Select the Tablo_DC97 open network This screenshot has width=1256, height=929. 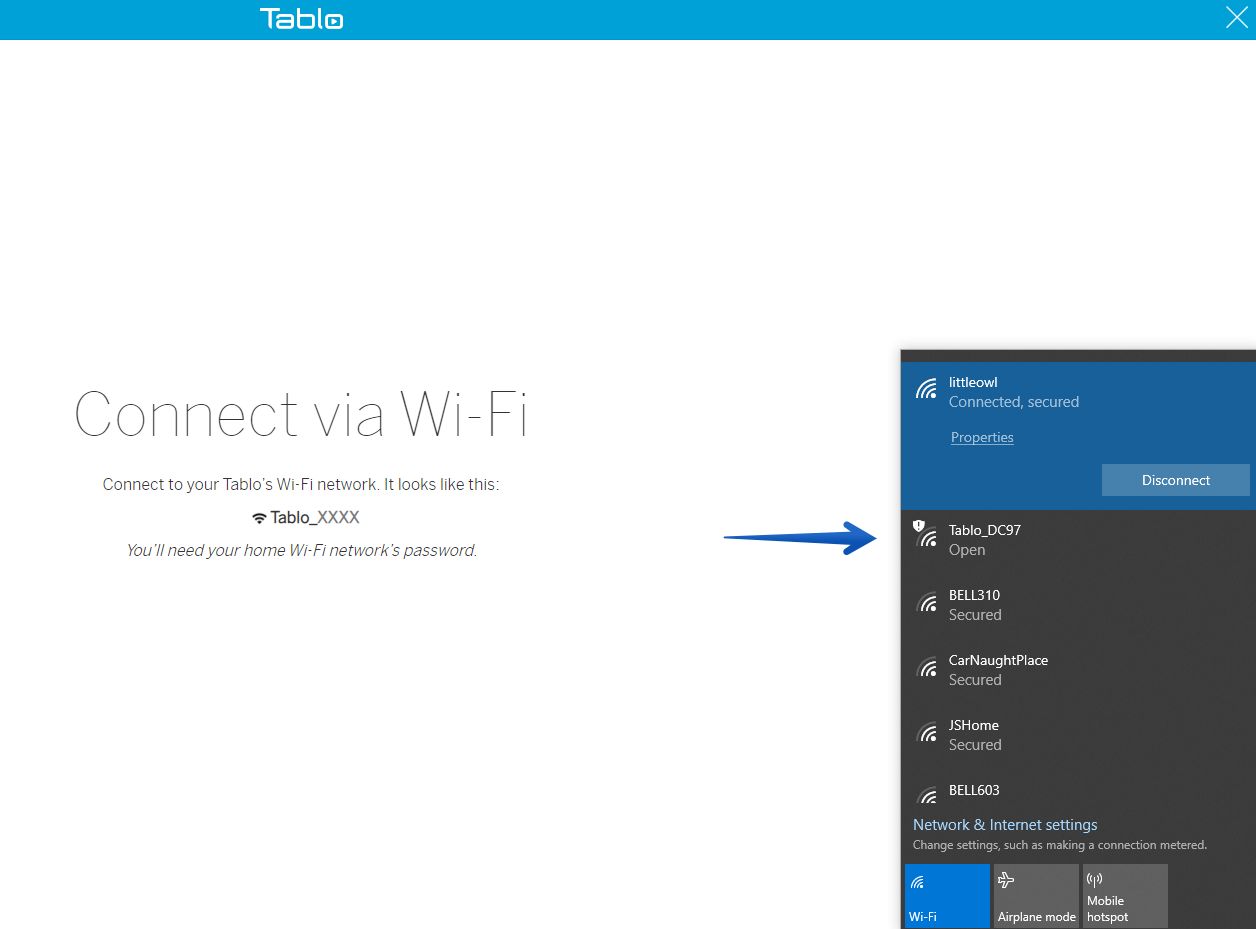coord(1078,540)
